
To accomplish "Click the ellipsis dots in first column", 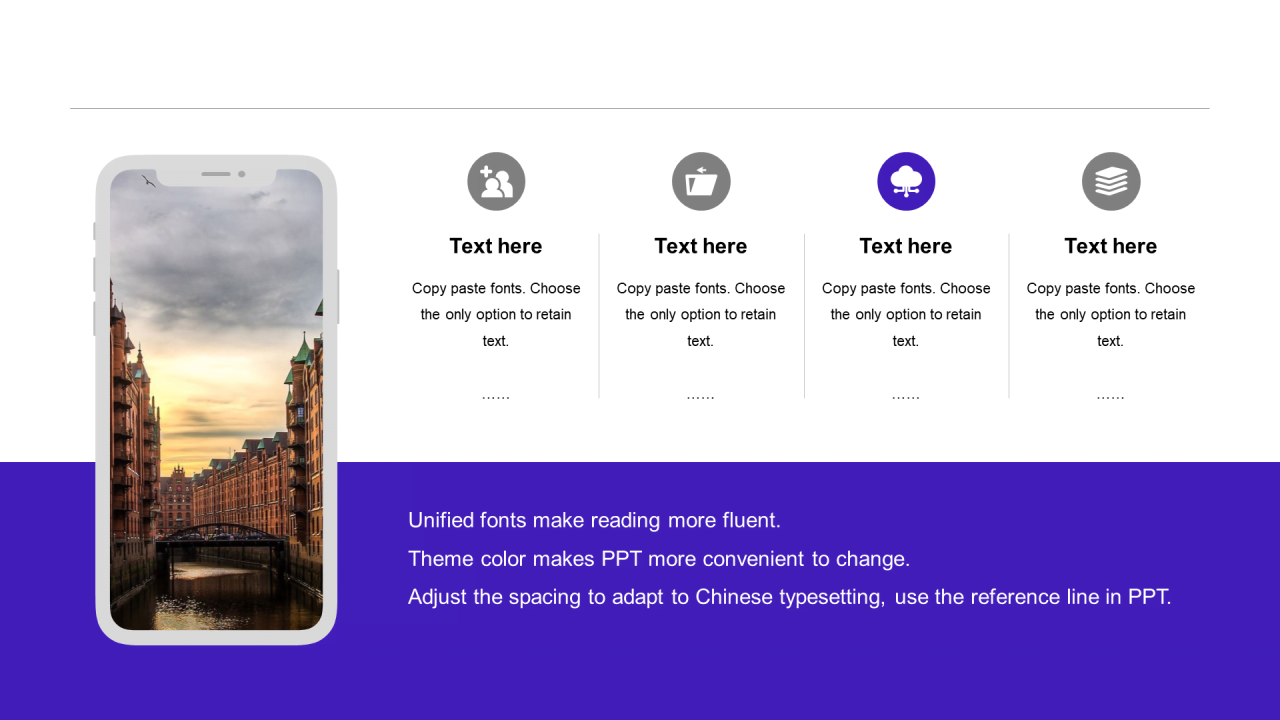I will tap(496, 398).
